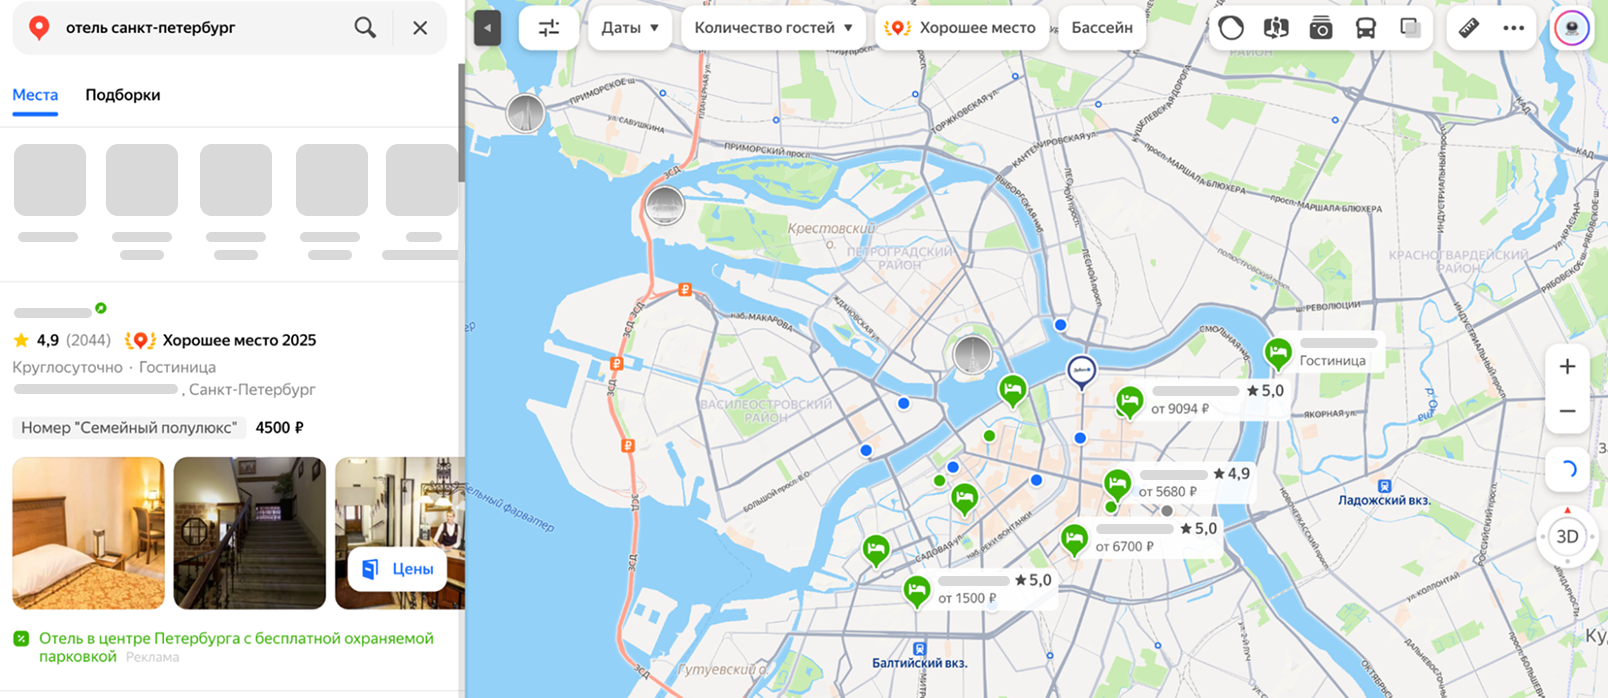Enable public transport bus layer

1366,28
